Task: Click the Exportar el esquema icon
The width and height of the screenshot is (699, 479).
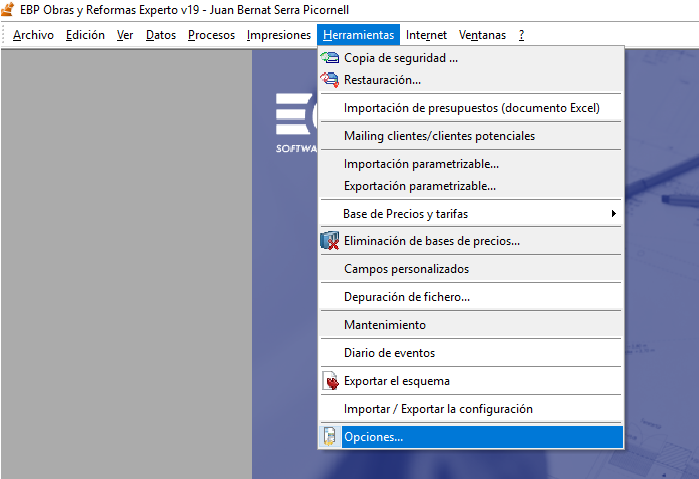Action: 330,381
